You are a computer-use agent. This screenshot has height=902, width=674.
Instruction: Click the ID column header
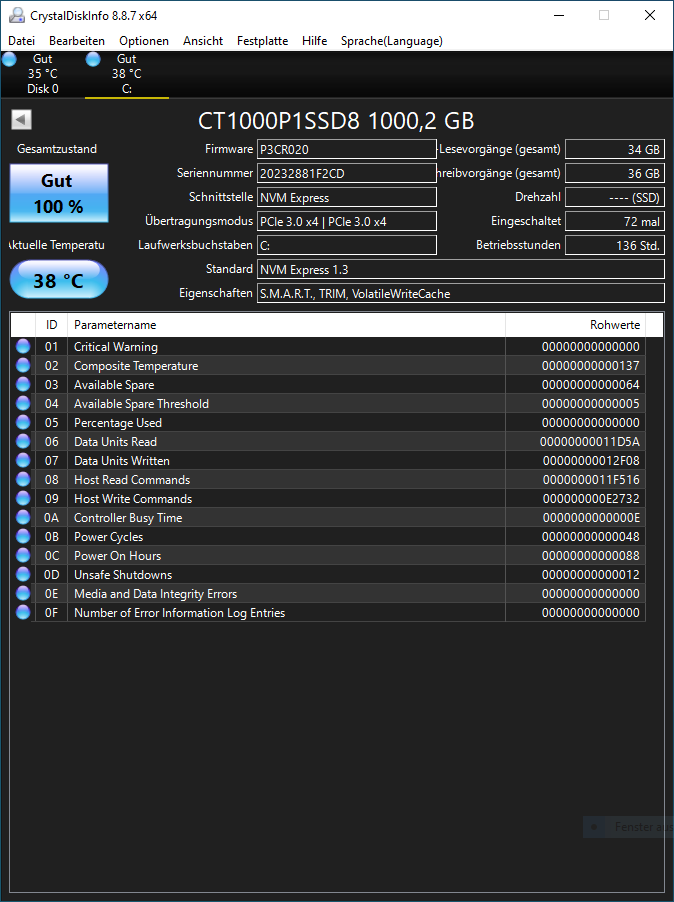52,325
